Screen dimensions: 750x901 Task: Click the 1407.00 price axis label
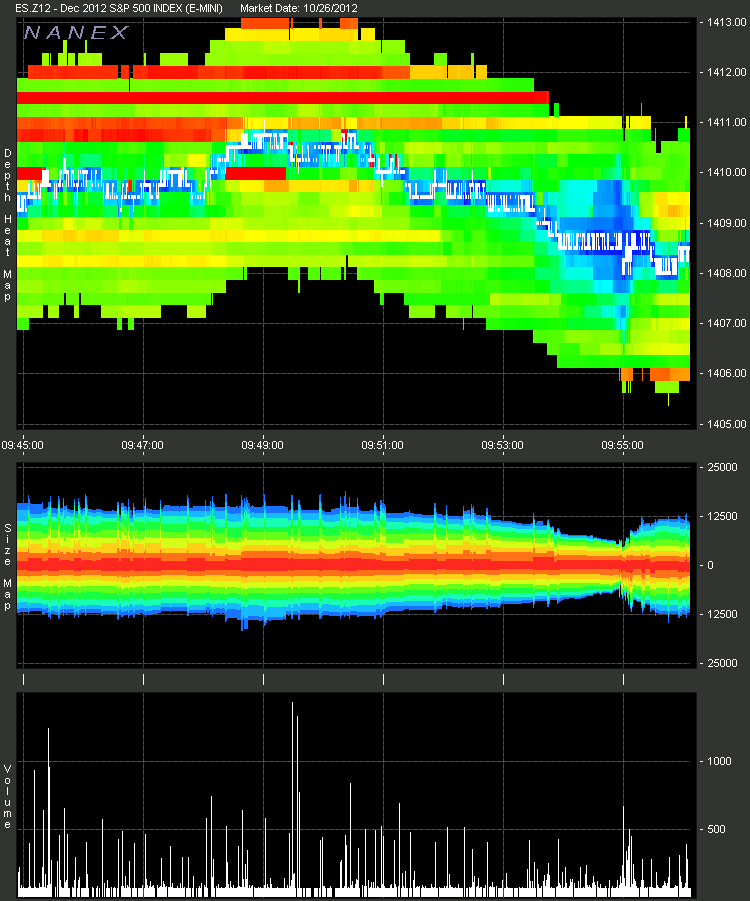(726, 324)
